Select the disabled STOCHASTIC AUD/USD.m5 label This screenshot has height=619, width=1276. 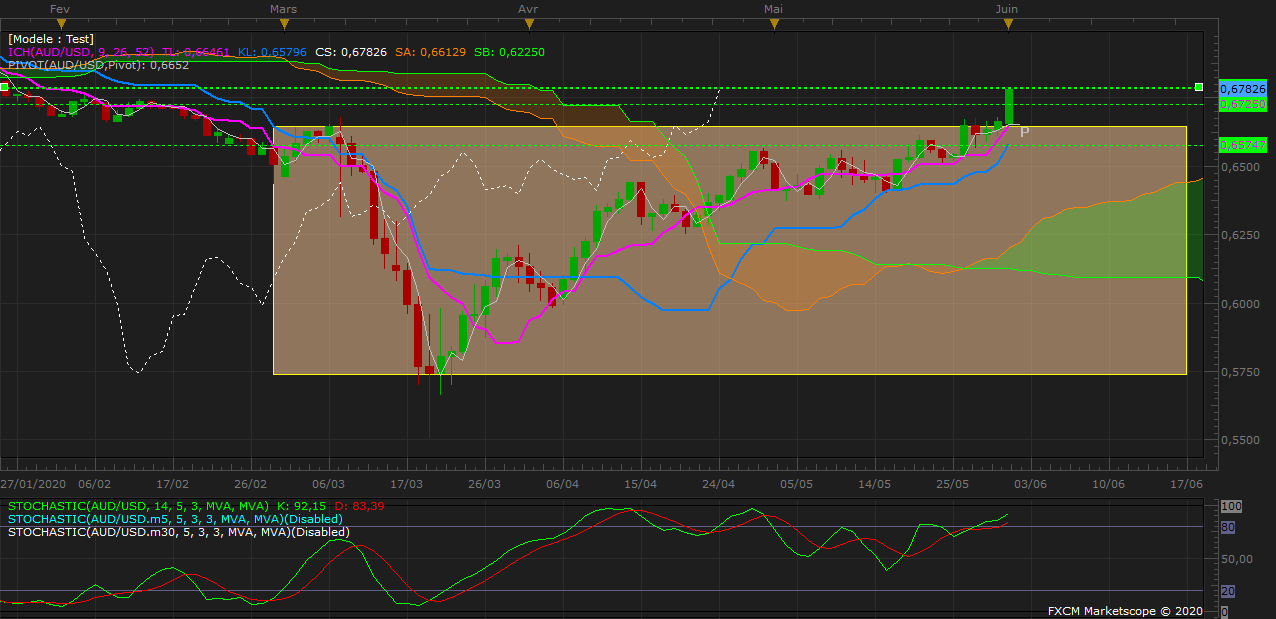[175, 519]
